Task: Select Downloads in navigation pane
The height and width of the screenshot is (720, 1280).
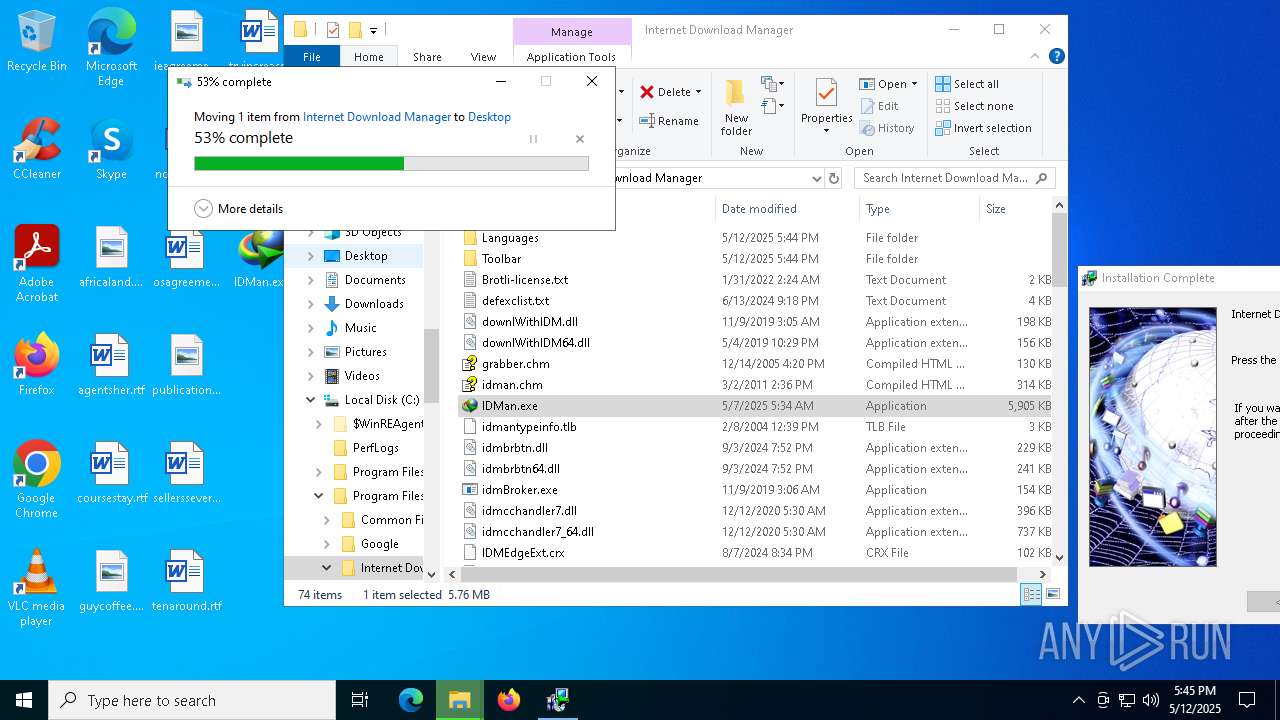Action: click(x=374, y=304)
